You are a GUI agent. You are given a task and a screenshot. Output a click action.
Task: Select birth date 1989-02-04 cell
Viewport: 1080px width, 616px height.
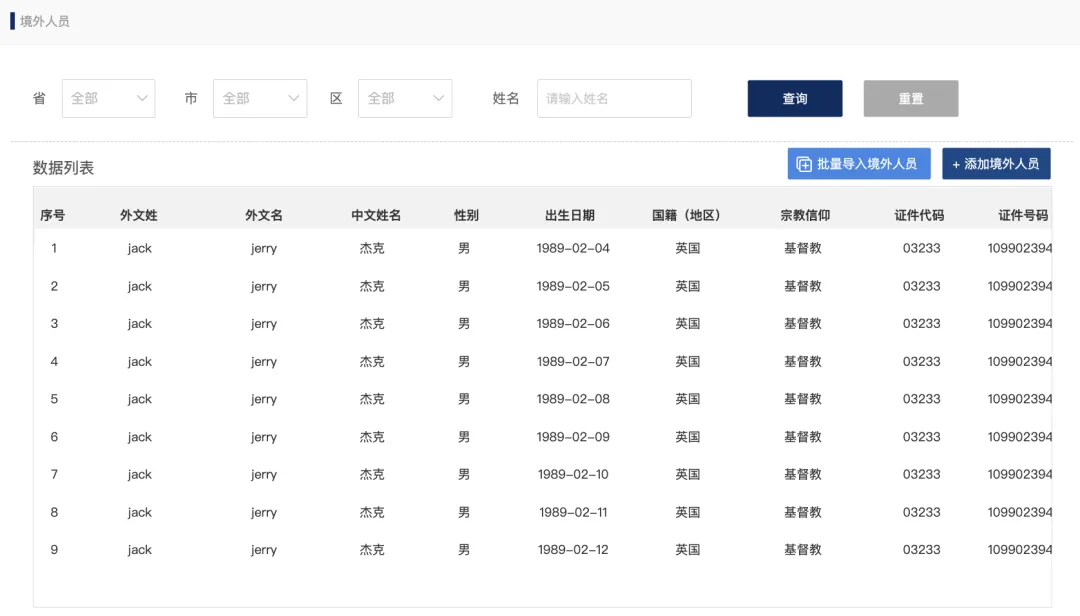(573, 248)
